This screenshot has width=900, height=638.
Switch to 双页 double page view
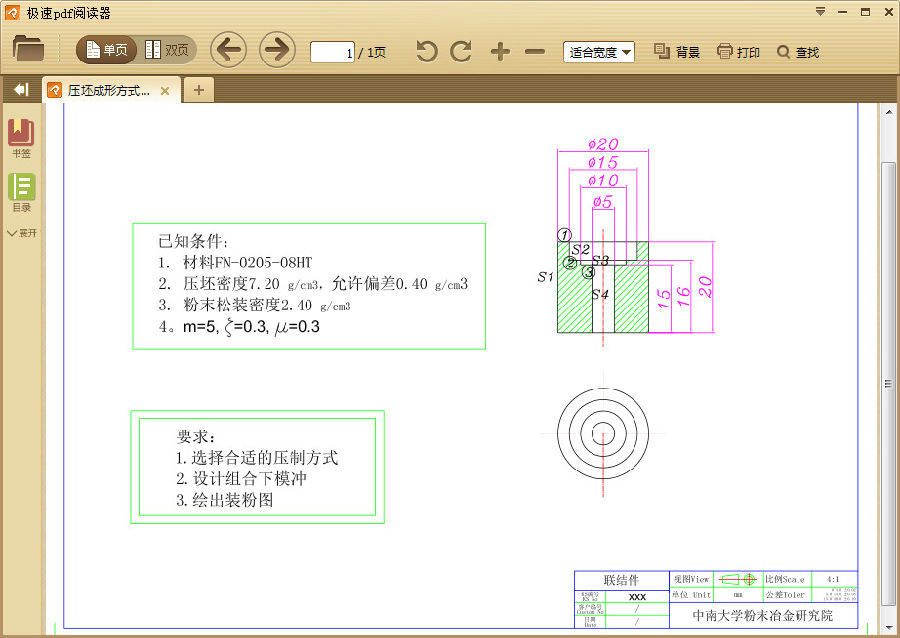167,50
